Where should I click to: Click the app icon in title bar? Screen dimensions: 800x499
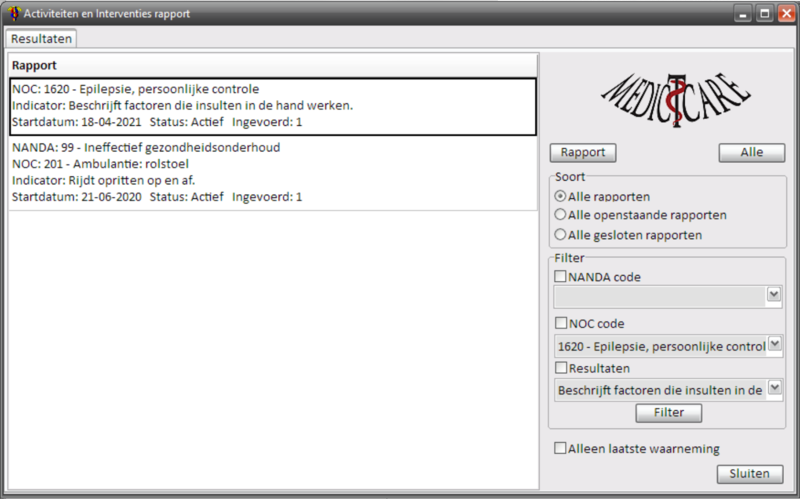[x=13, y=14]
